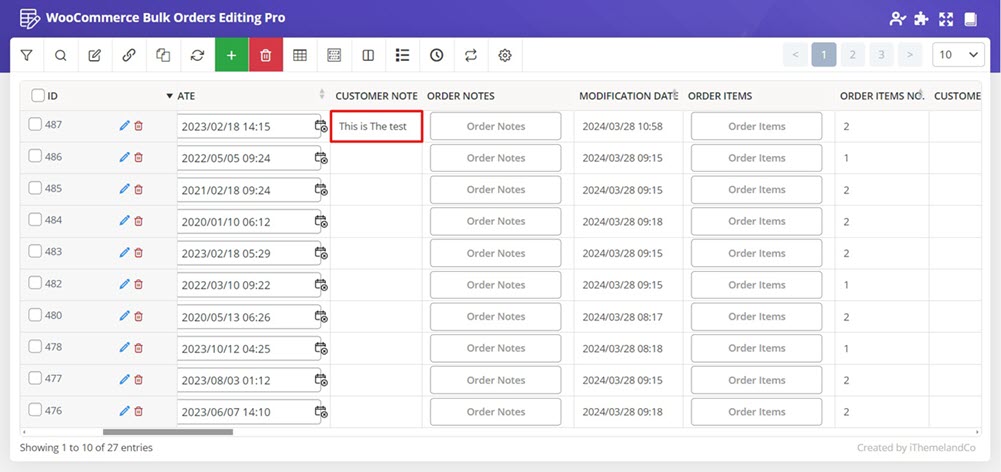Viewport: 1001px width, 472px height.
Task: Click the Customer Note column header
Action: pos(376,96)
